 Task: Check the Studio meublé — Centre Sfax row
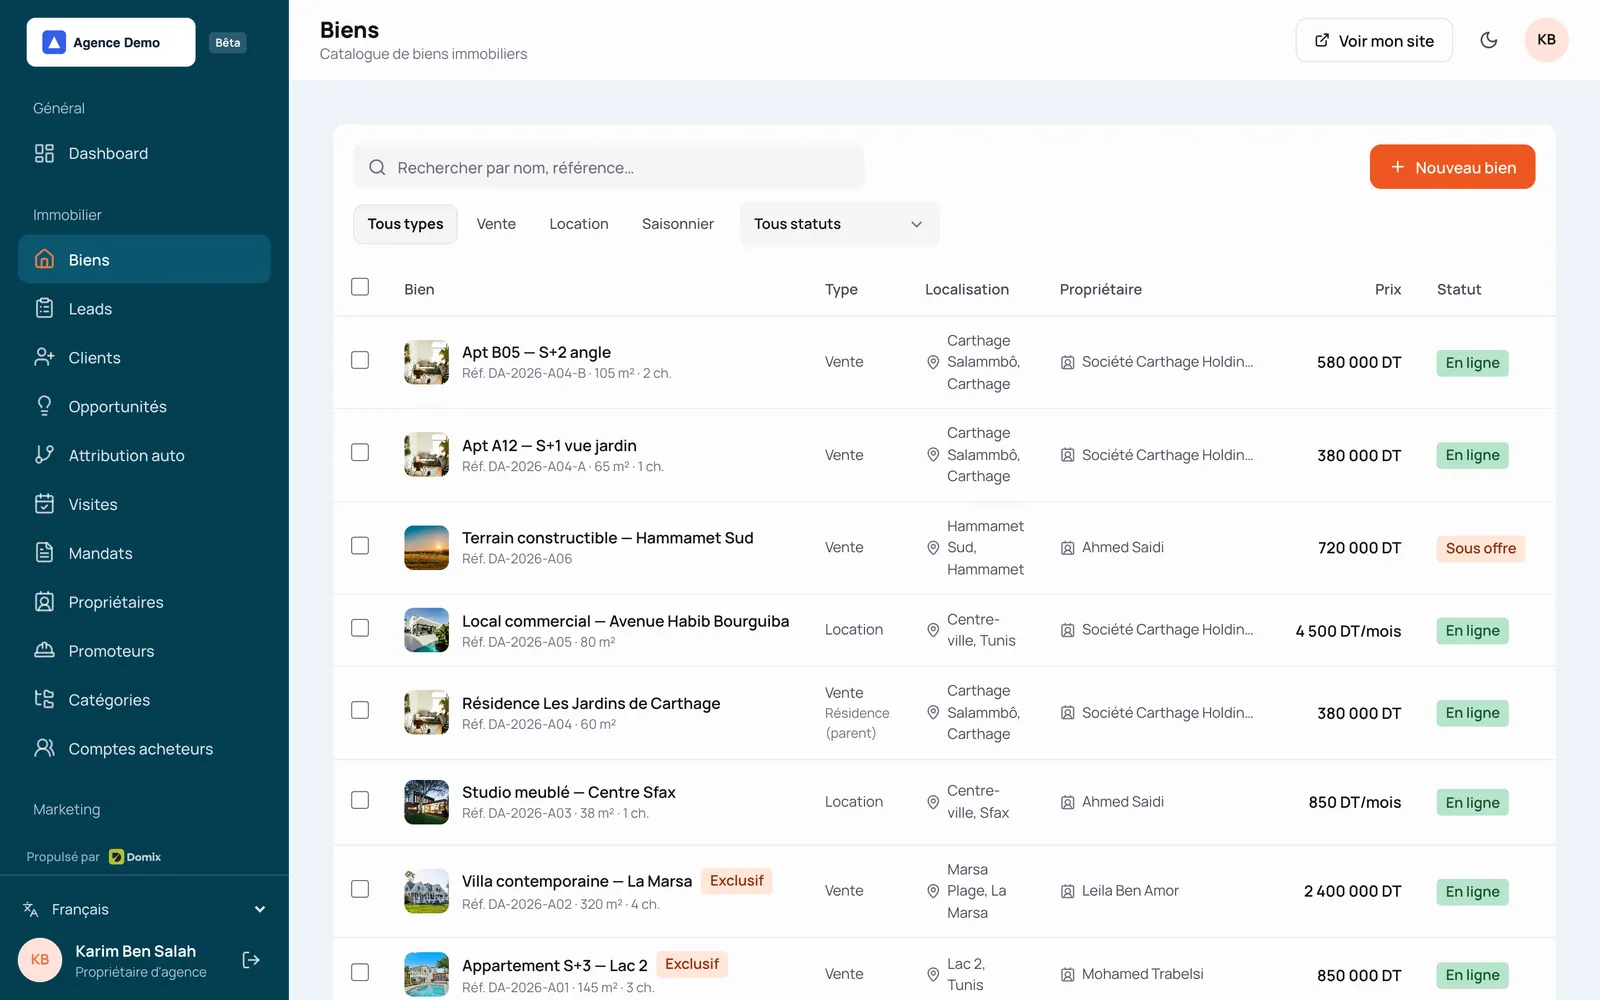point(360,800)
